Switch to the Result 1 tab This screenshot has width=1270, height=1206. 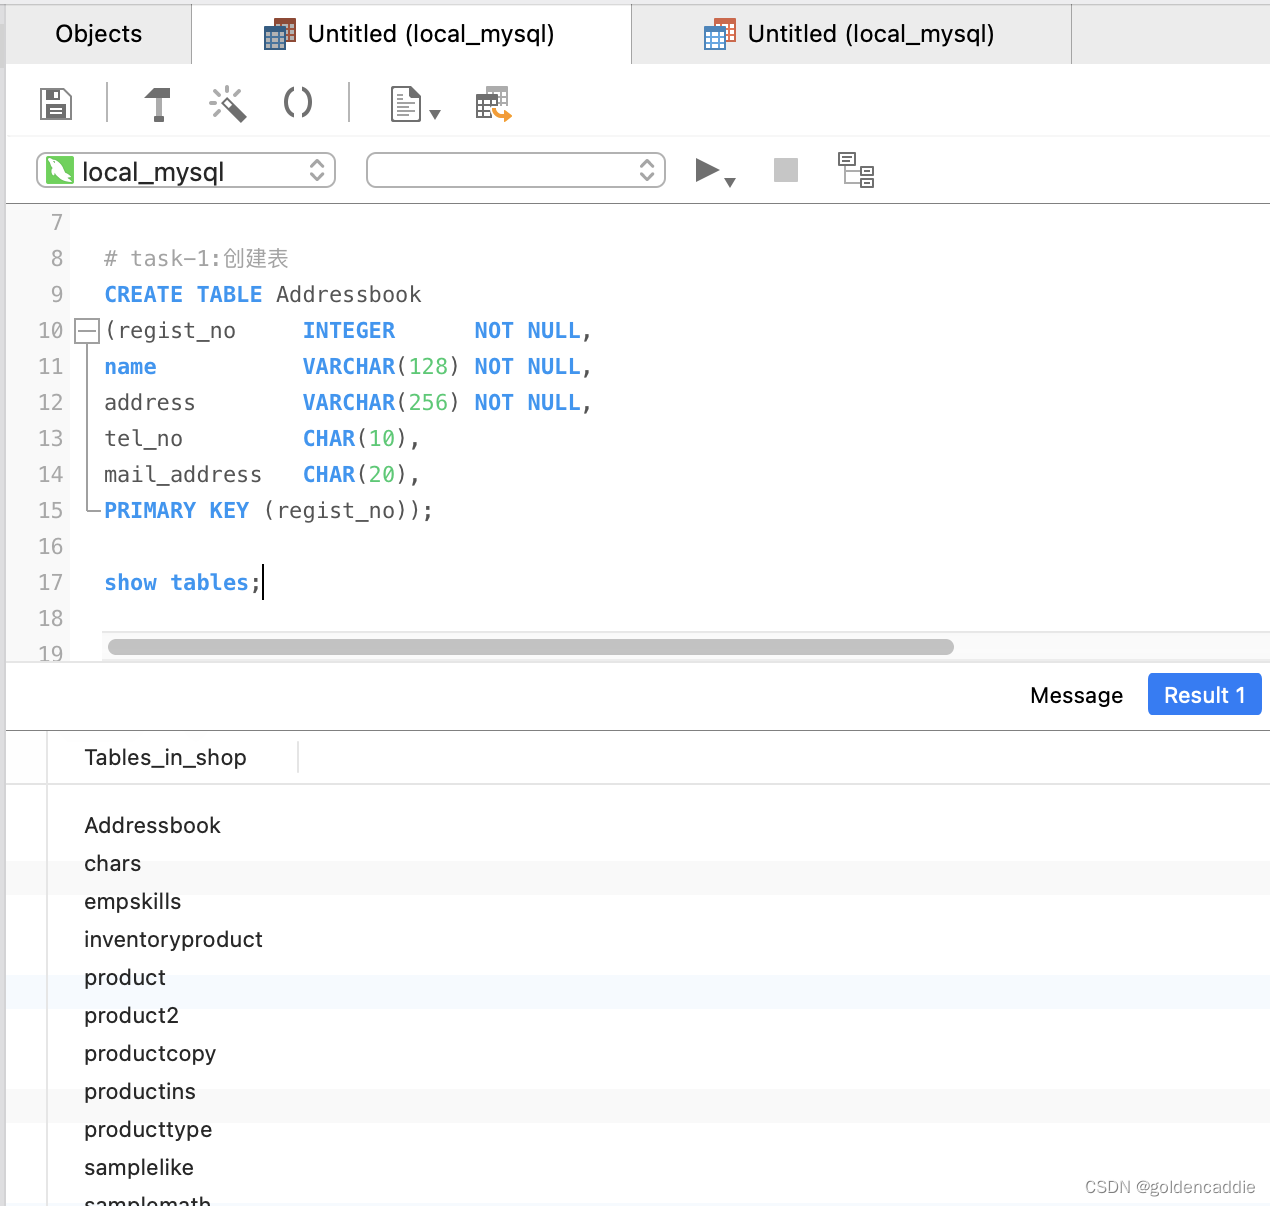(x=1204, y=695)
